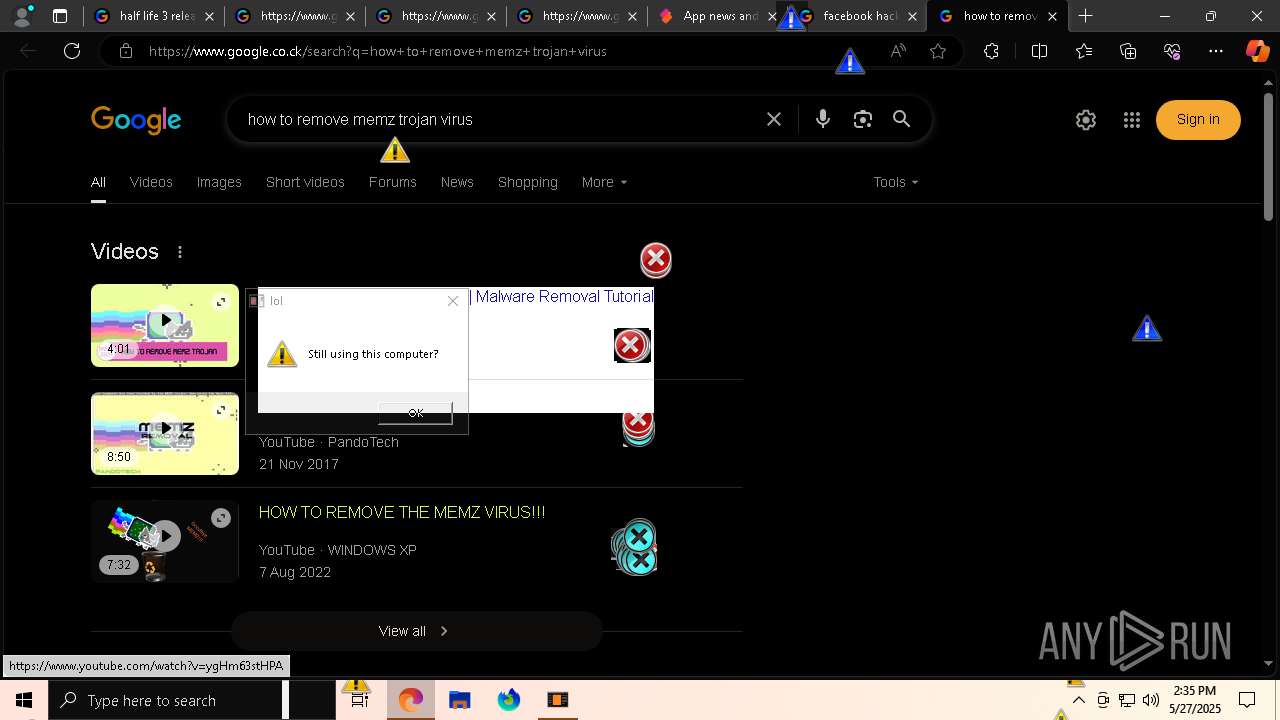Focus the address bar URL

click(x=378, y=51)
